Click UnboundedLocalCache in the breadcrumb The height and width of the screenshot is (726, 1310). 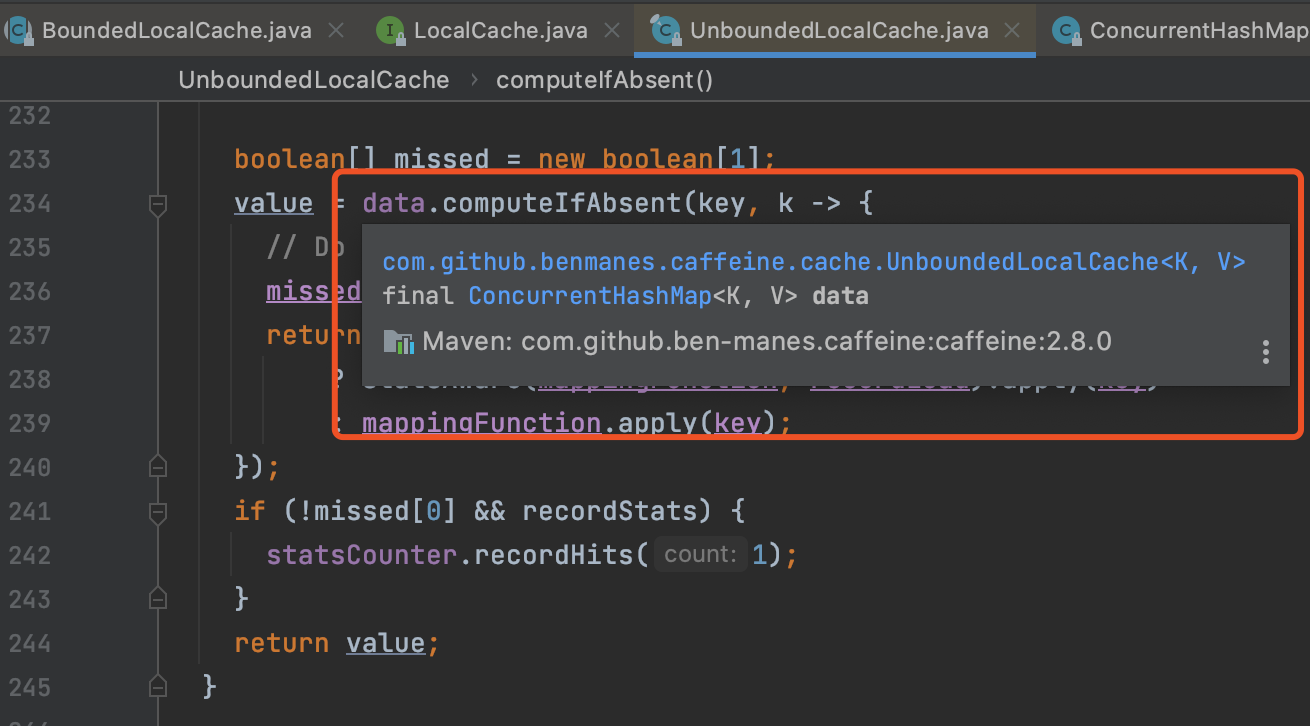(314, 80)
